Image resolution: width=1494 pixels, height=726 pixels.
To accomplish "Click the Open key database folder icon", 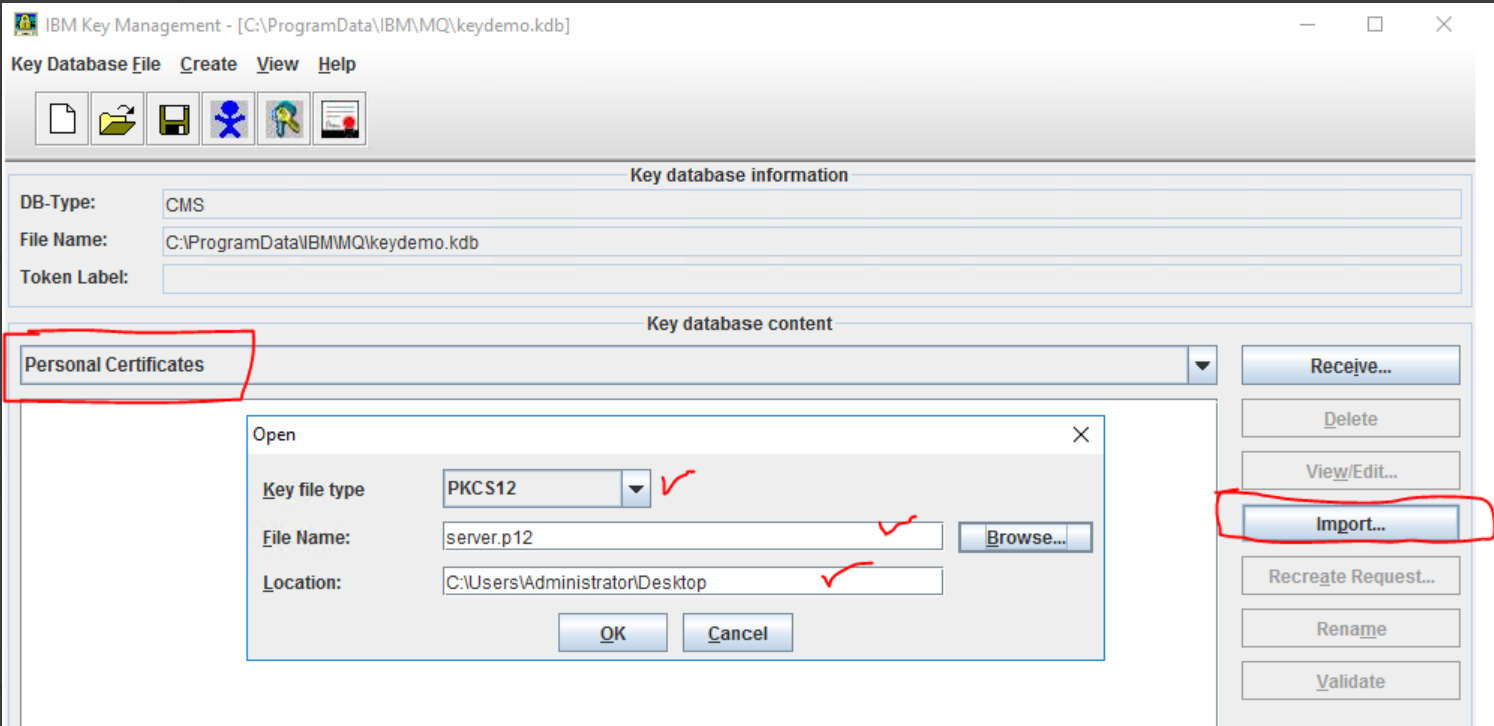I will [x=118, y=120].
